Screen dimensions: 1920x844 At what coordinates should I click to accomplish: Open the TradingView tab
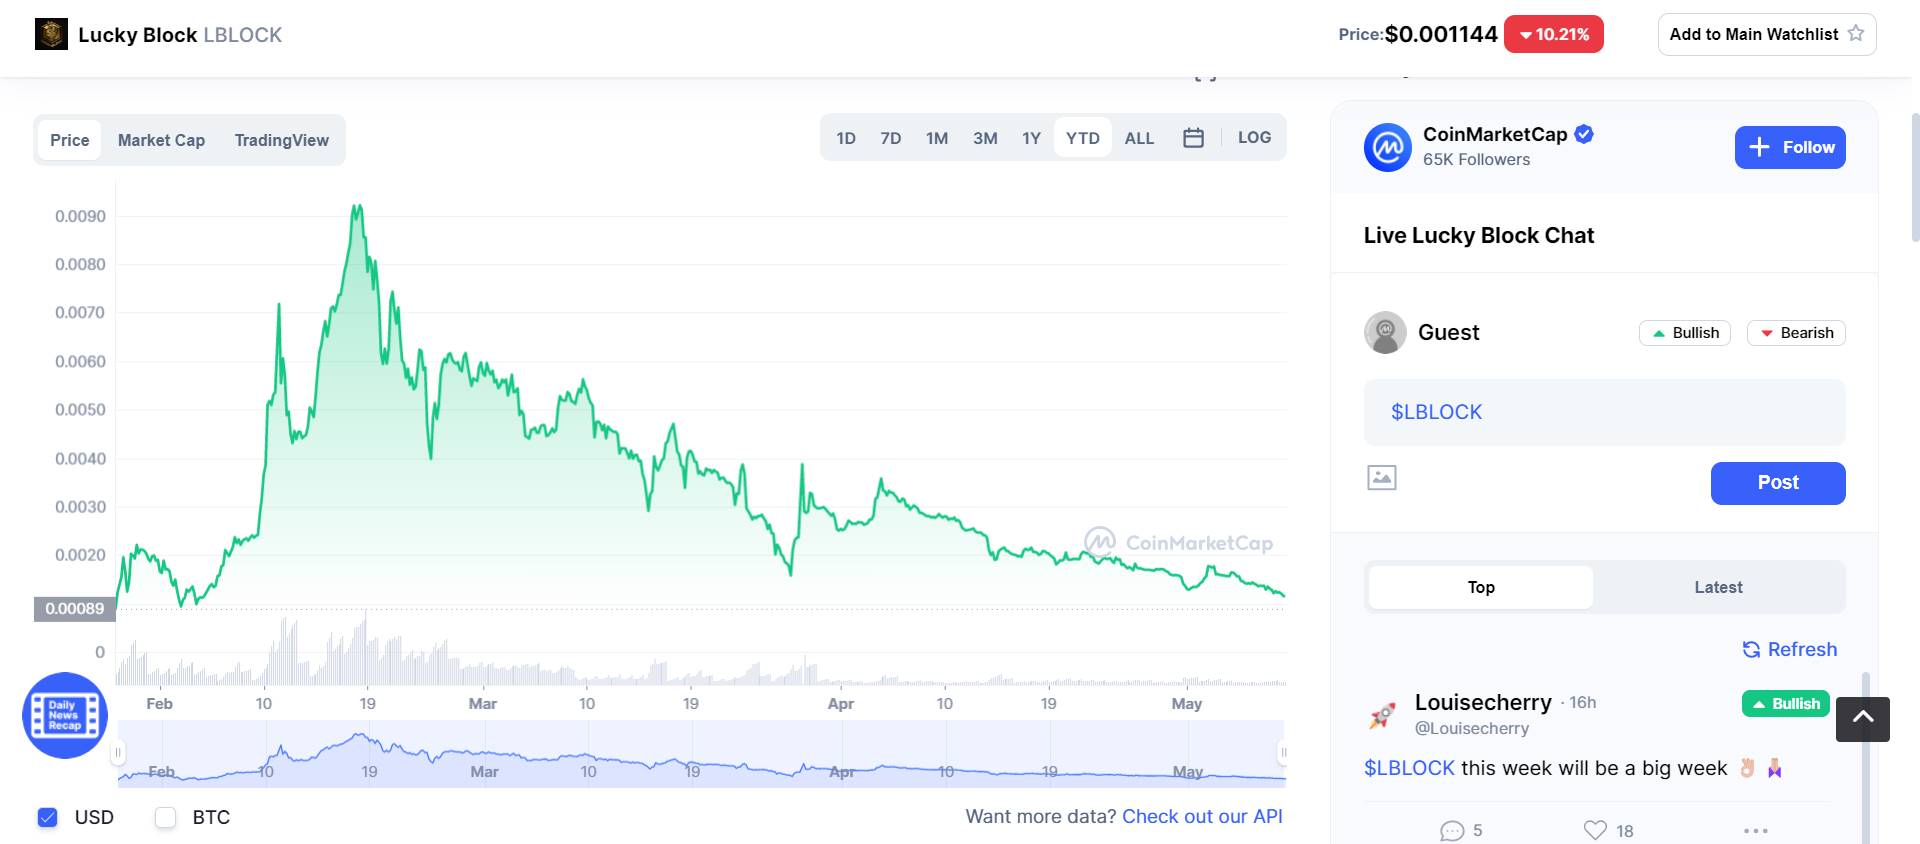click(x=282, y=140)
